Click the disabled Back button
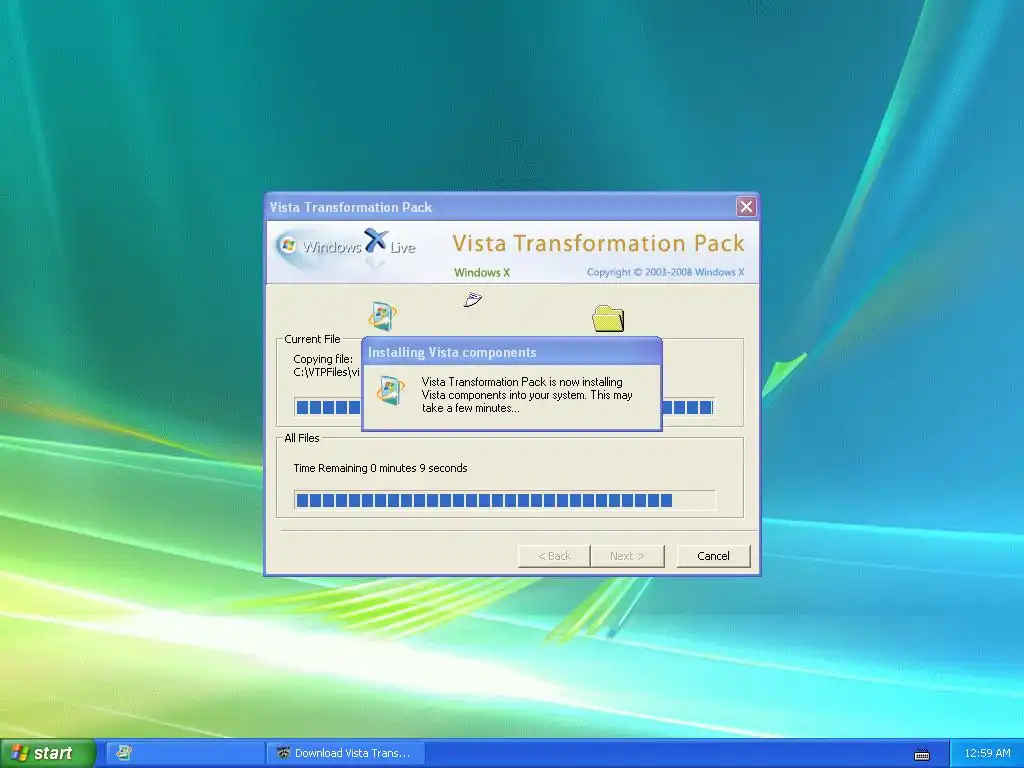 [x=554, y=556]
